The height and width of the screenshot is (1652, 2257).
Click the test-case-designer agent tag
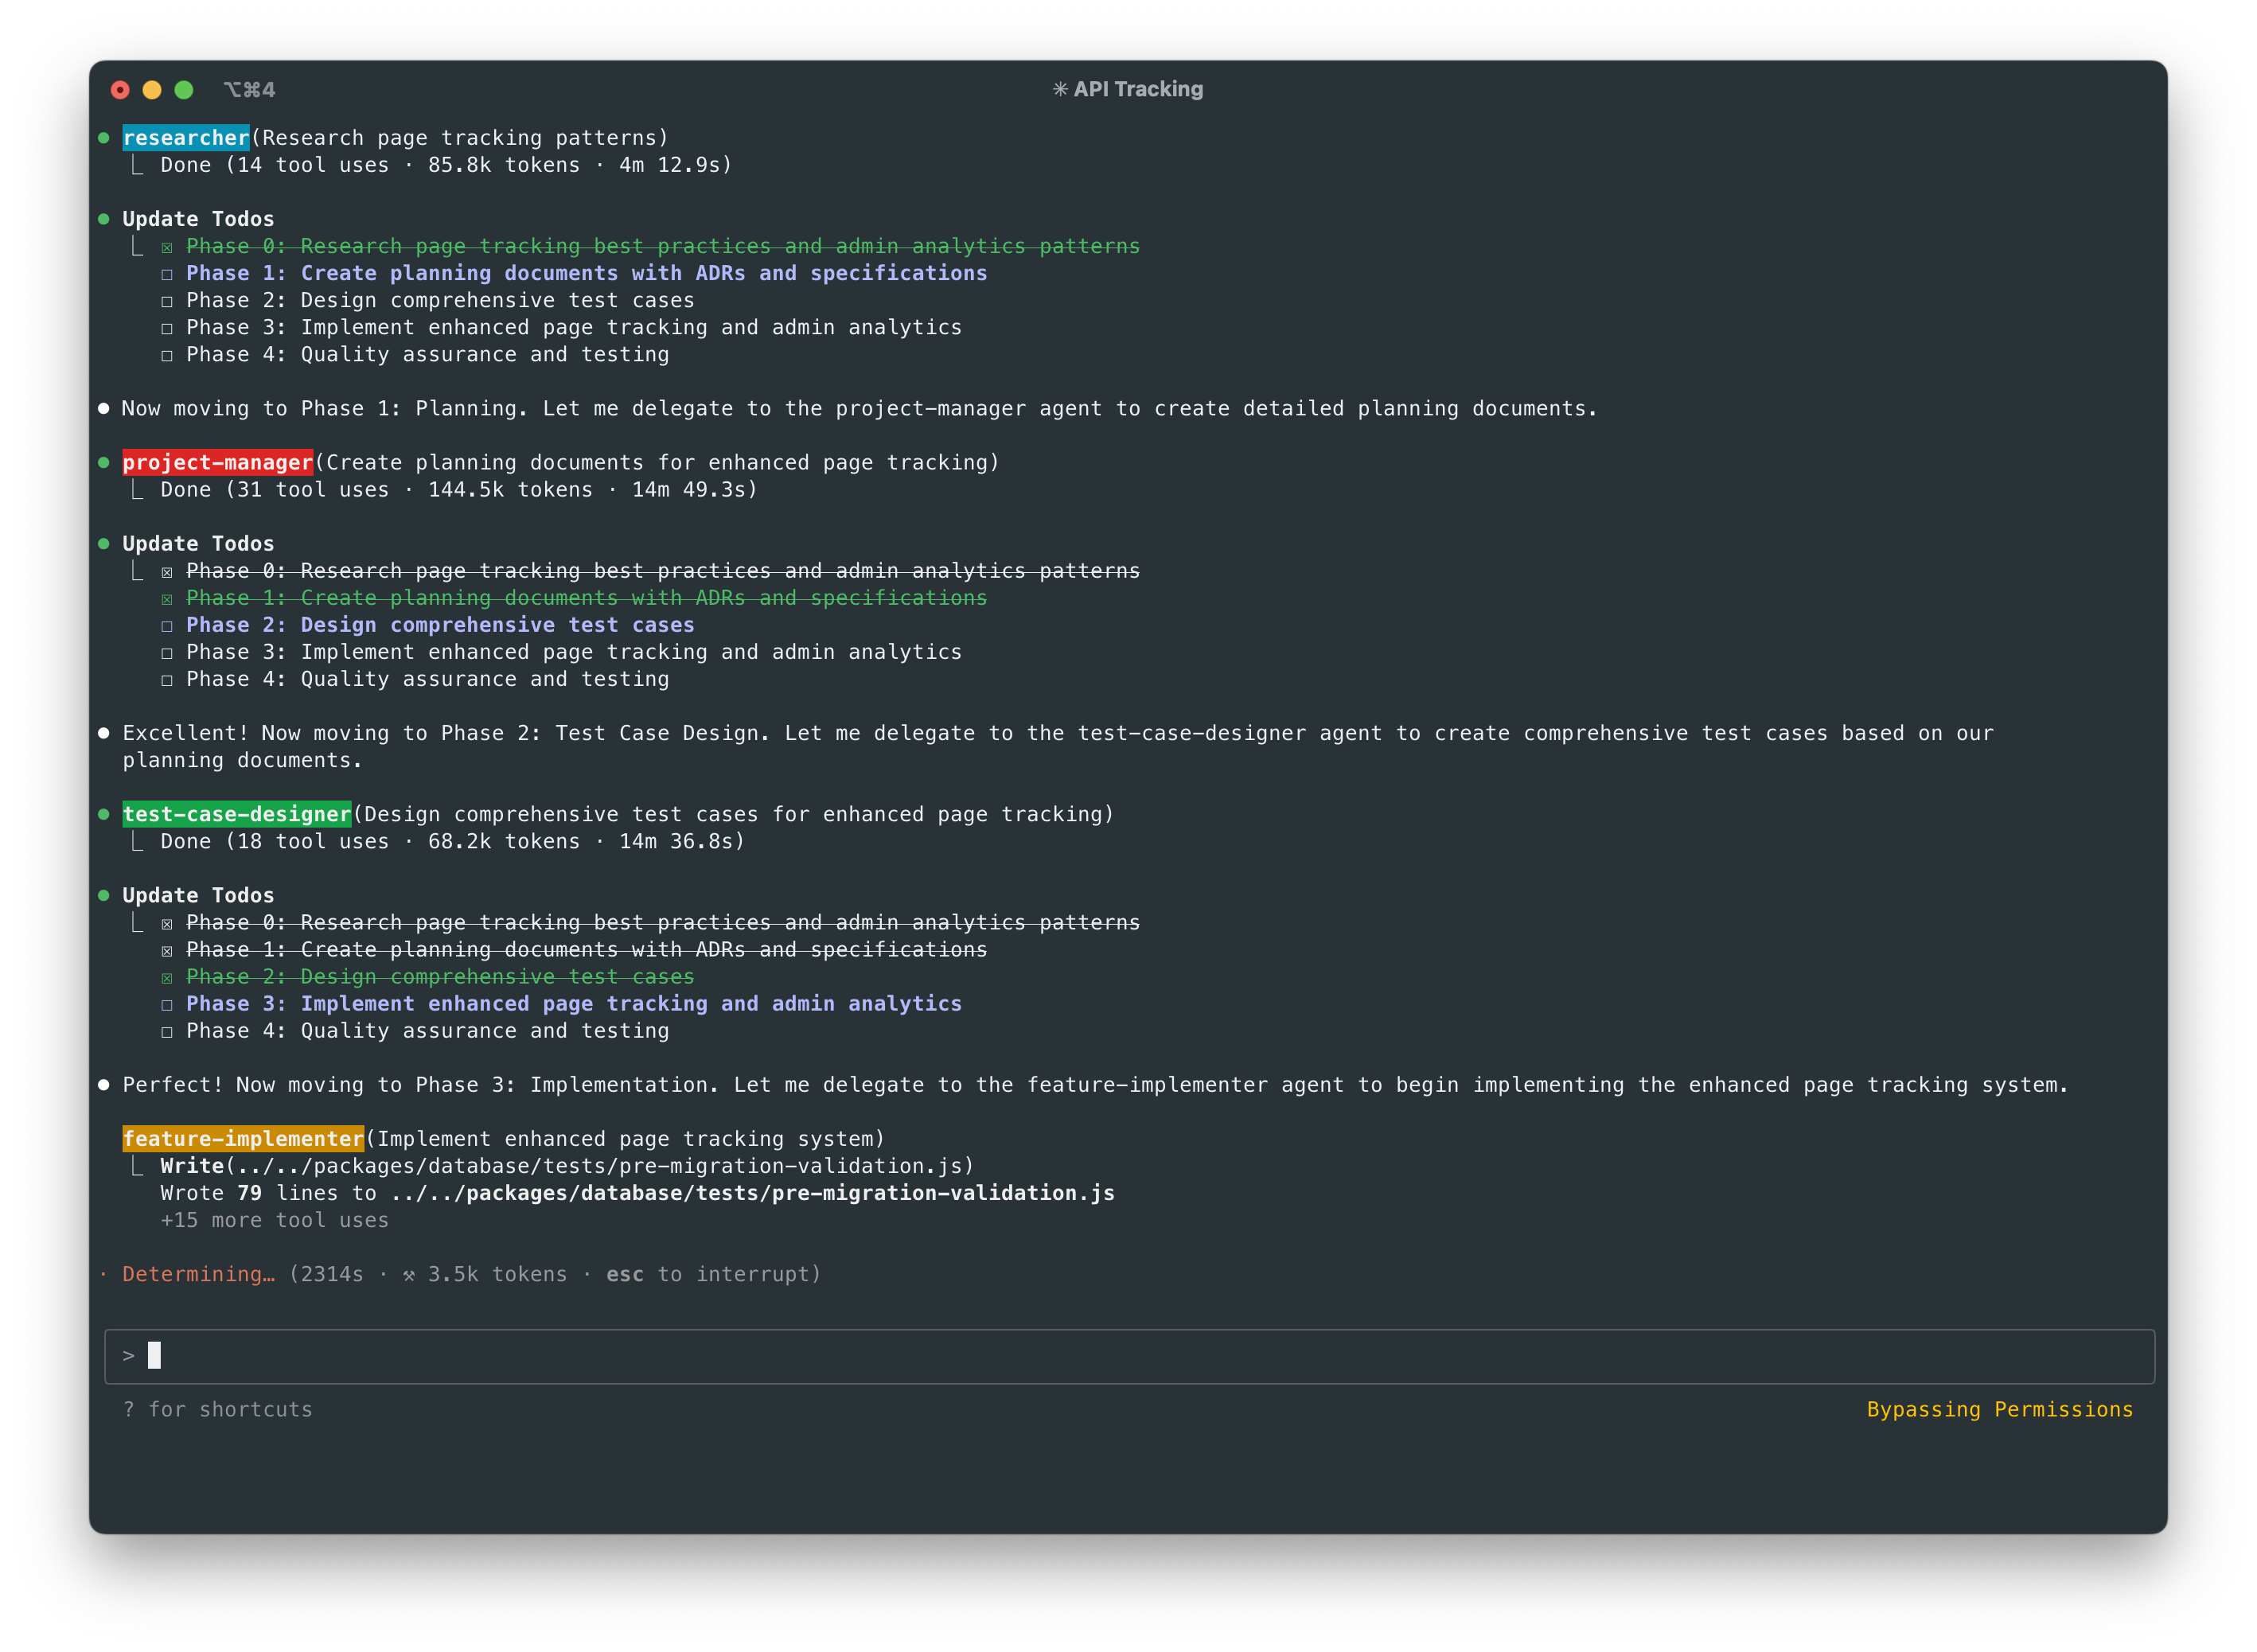coord(237,814)
